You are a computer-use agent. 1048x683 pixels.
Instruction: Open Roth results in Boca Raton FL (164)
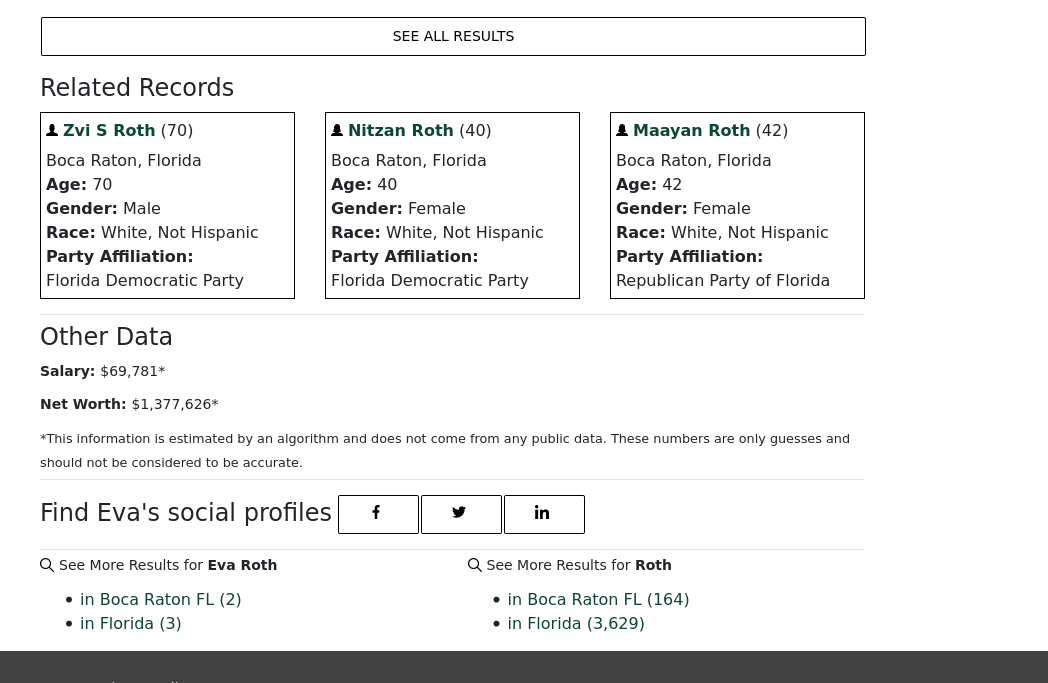(x=598, y=599)
